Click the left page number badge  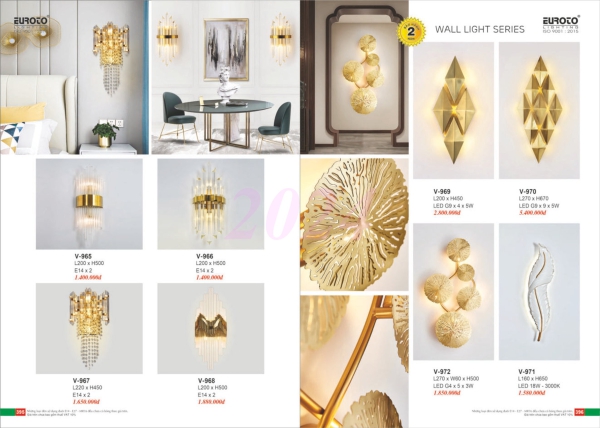20,412
